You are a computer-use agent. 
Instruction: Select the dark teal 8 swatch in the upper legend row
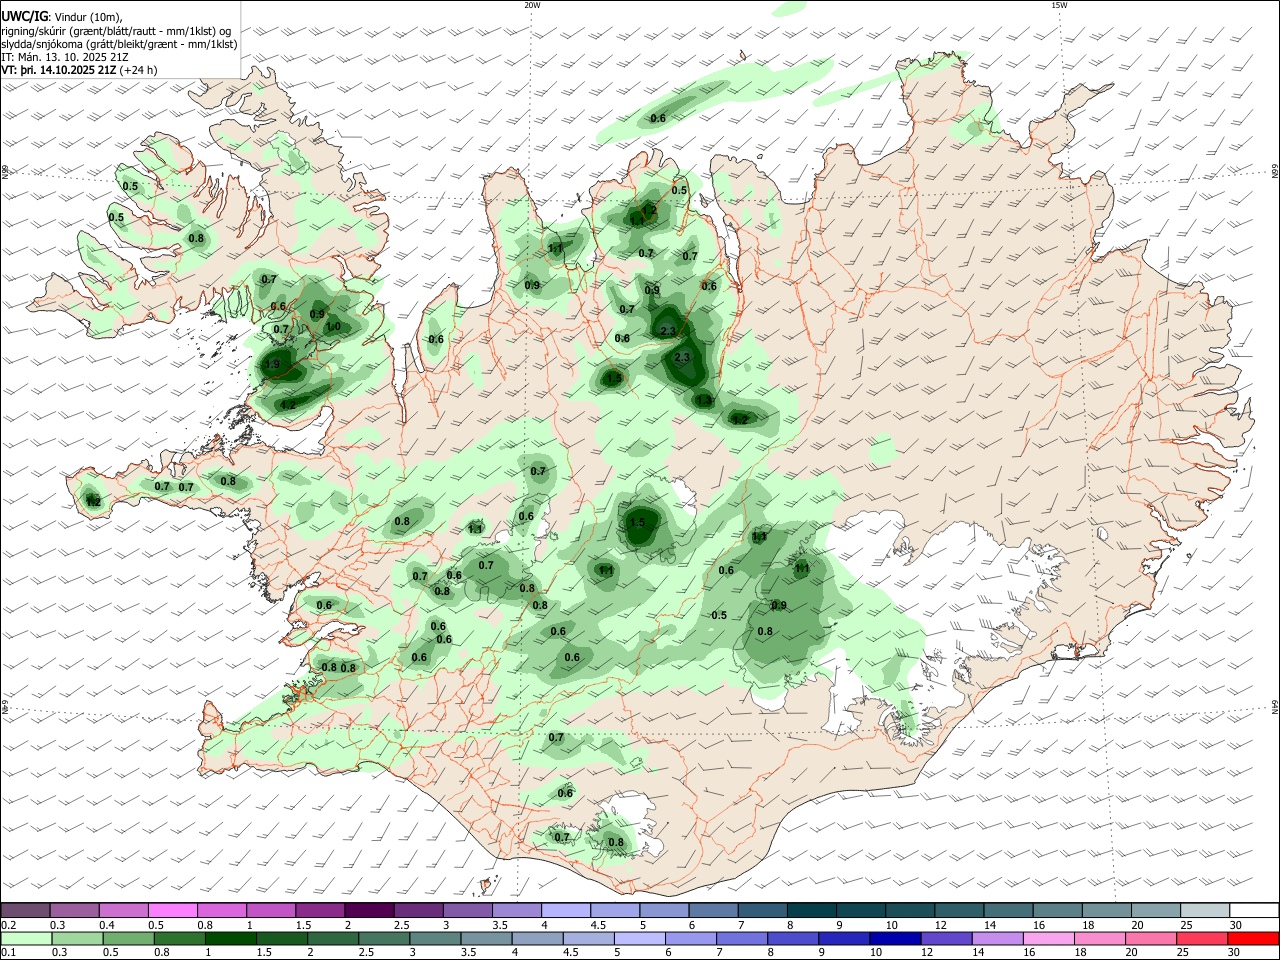[x=812, y=910]
